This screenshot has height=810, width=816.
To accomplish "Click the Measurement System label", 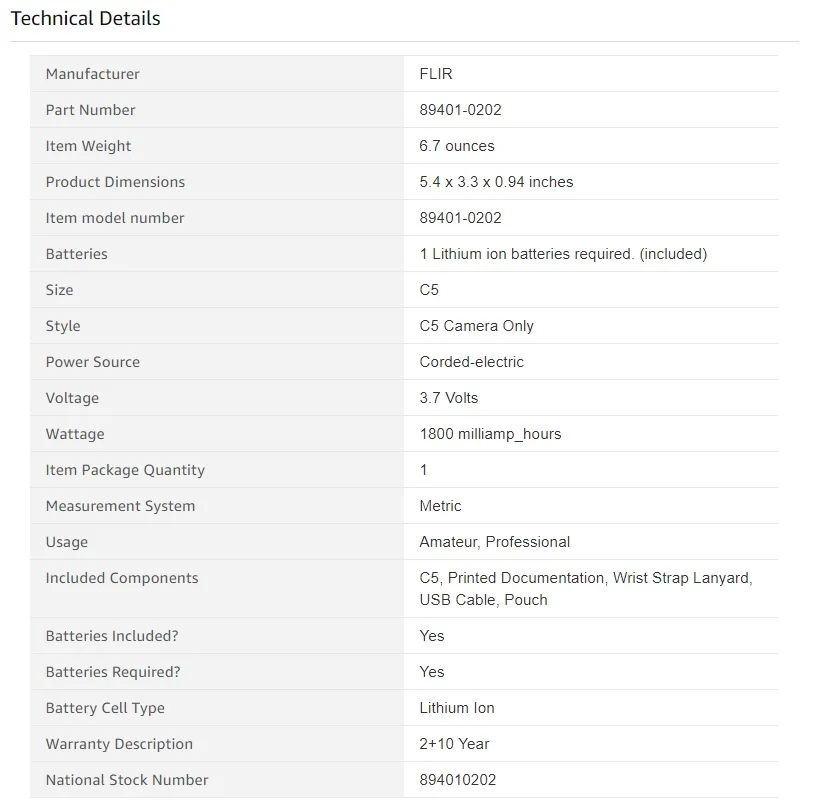I will [x=120, y=506].
